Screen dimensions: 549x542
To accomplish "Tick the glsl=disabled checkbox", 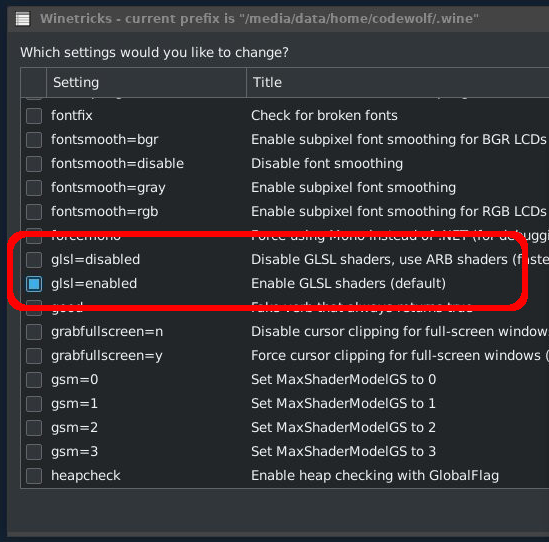I will [x=34, y=260].
